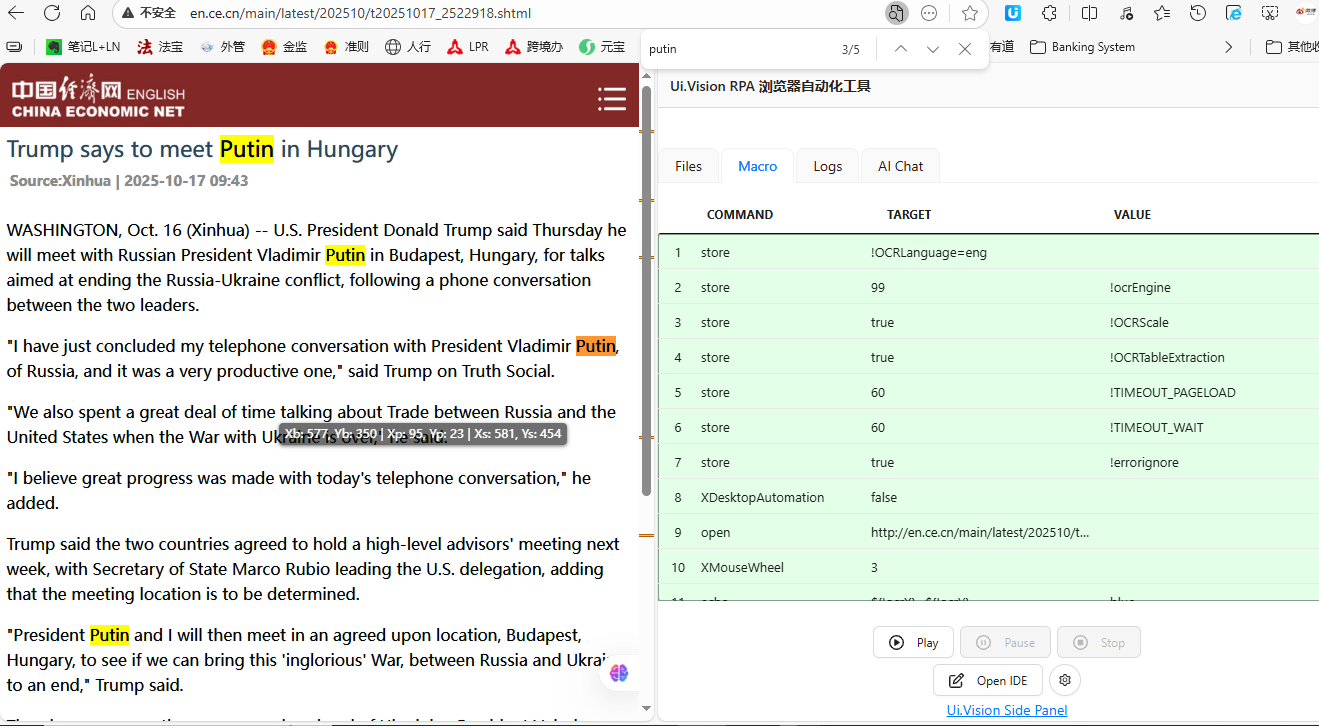Switch to the Logs tab
This screenshot has width=1319, height=726.
827,166
